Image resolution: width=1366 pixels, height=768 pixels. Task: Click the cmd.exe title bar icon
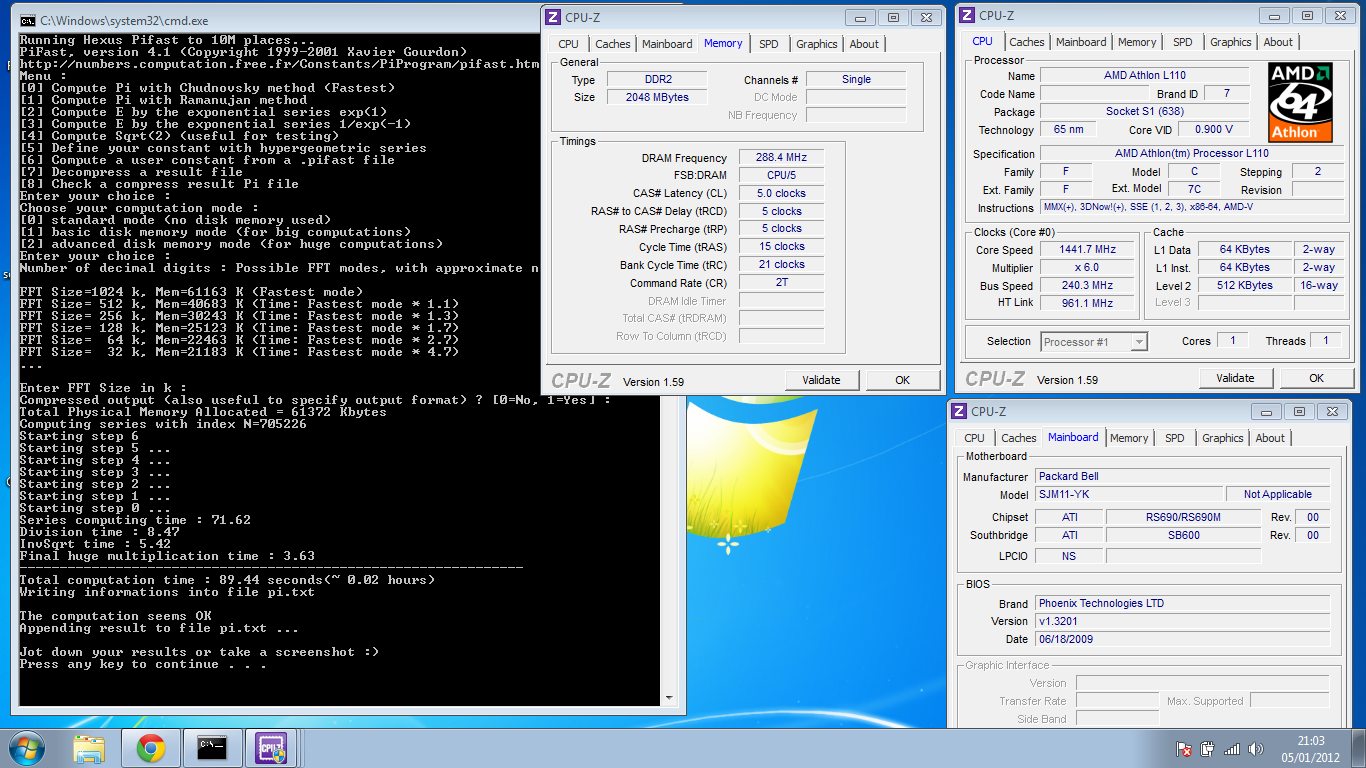[x=28, y=20]
